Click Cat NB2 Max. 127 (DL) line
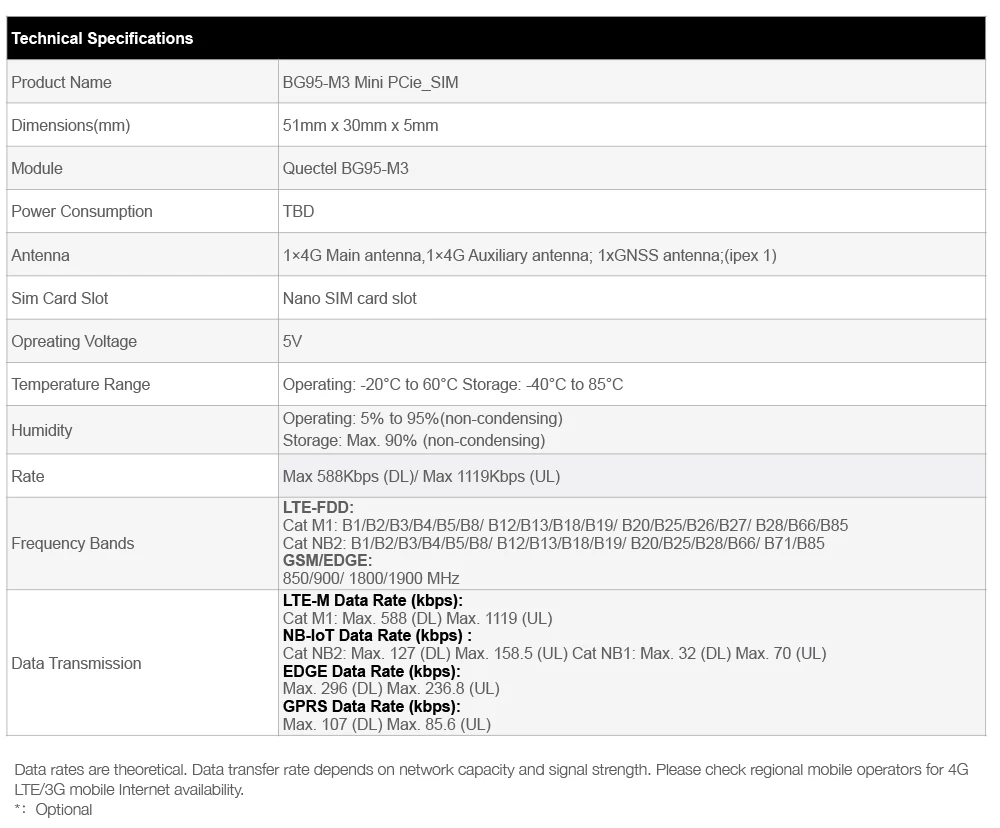This screenshot has width=1000, height=828. (554, 654)
